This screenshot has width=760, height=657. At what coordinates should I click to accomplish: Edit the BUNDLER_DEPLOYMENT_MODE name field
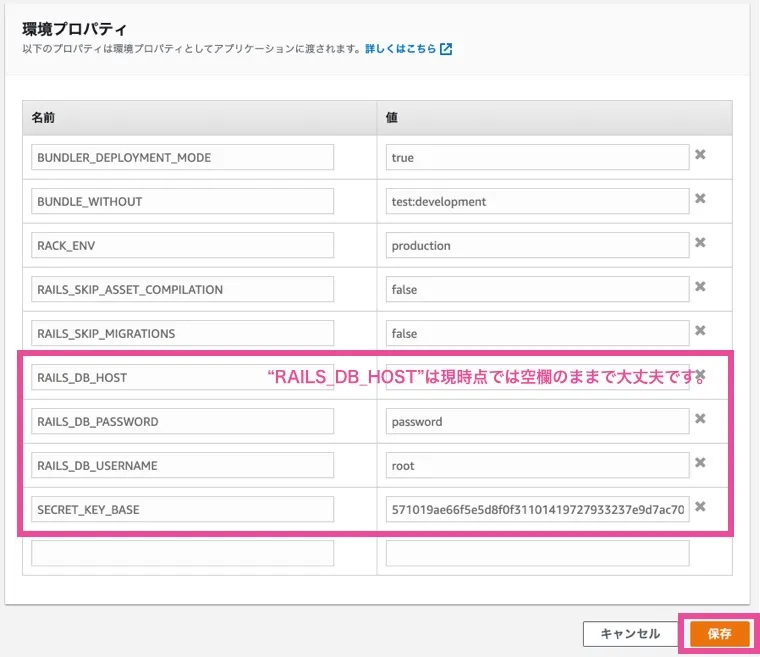click(x=182, y=157)
